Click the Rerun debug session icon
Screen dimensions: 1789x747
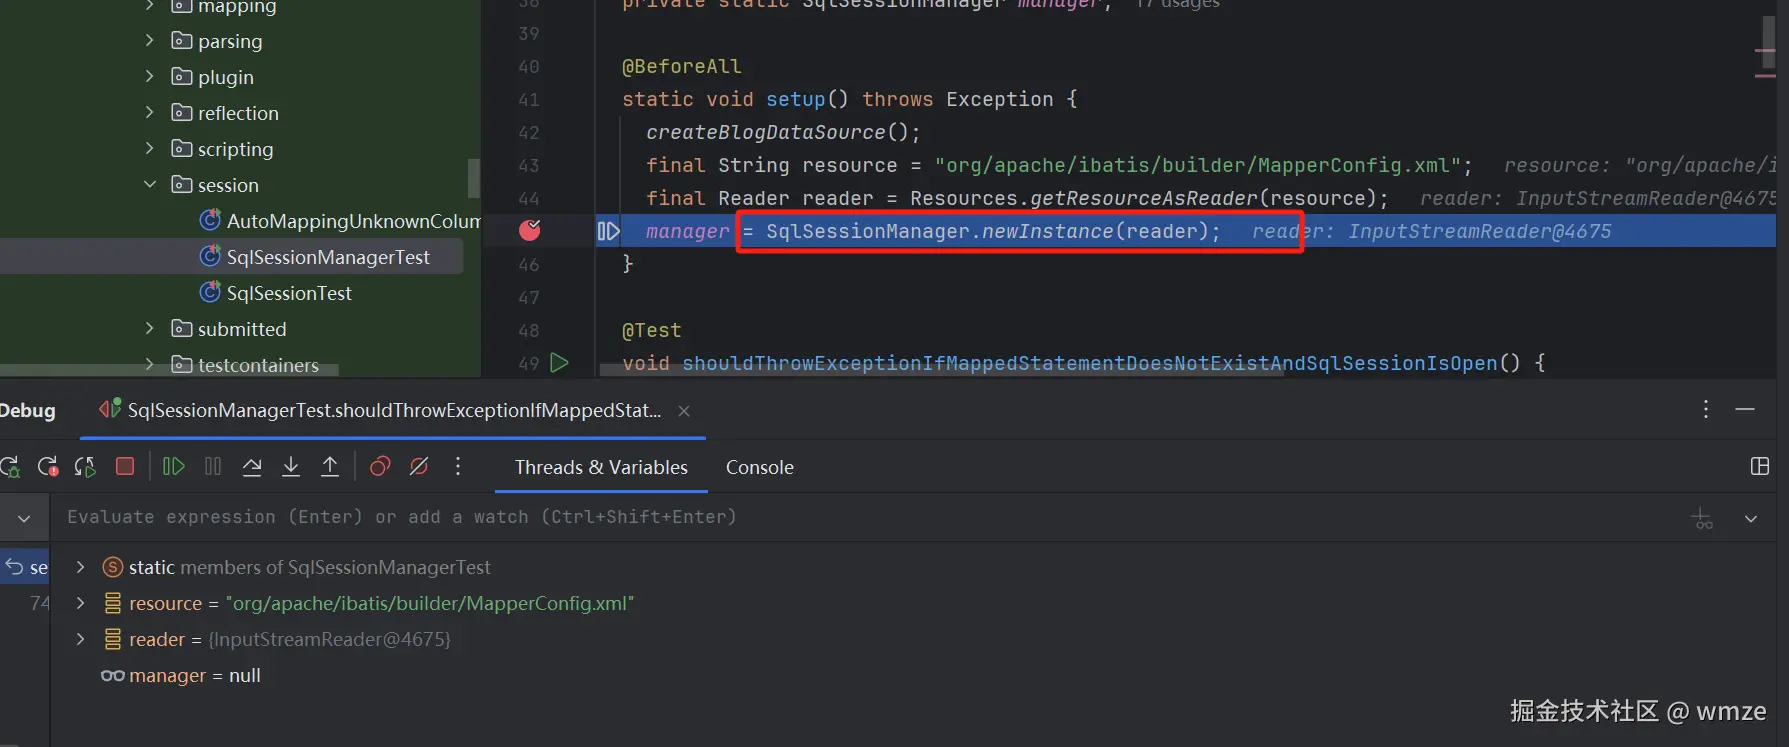pos(10,467)
